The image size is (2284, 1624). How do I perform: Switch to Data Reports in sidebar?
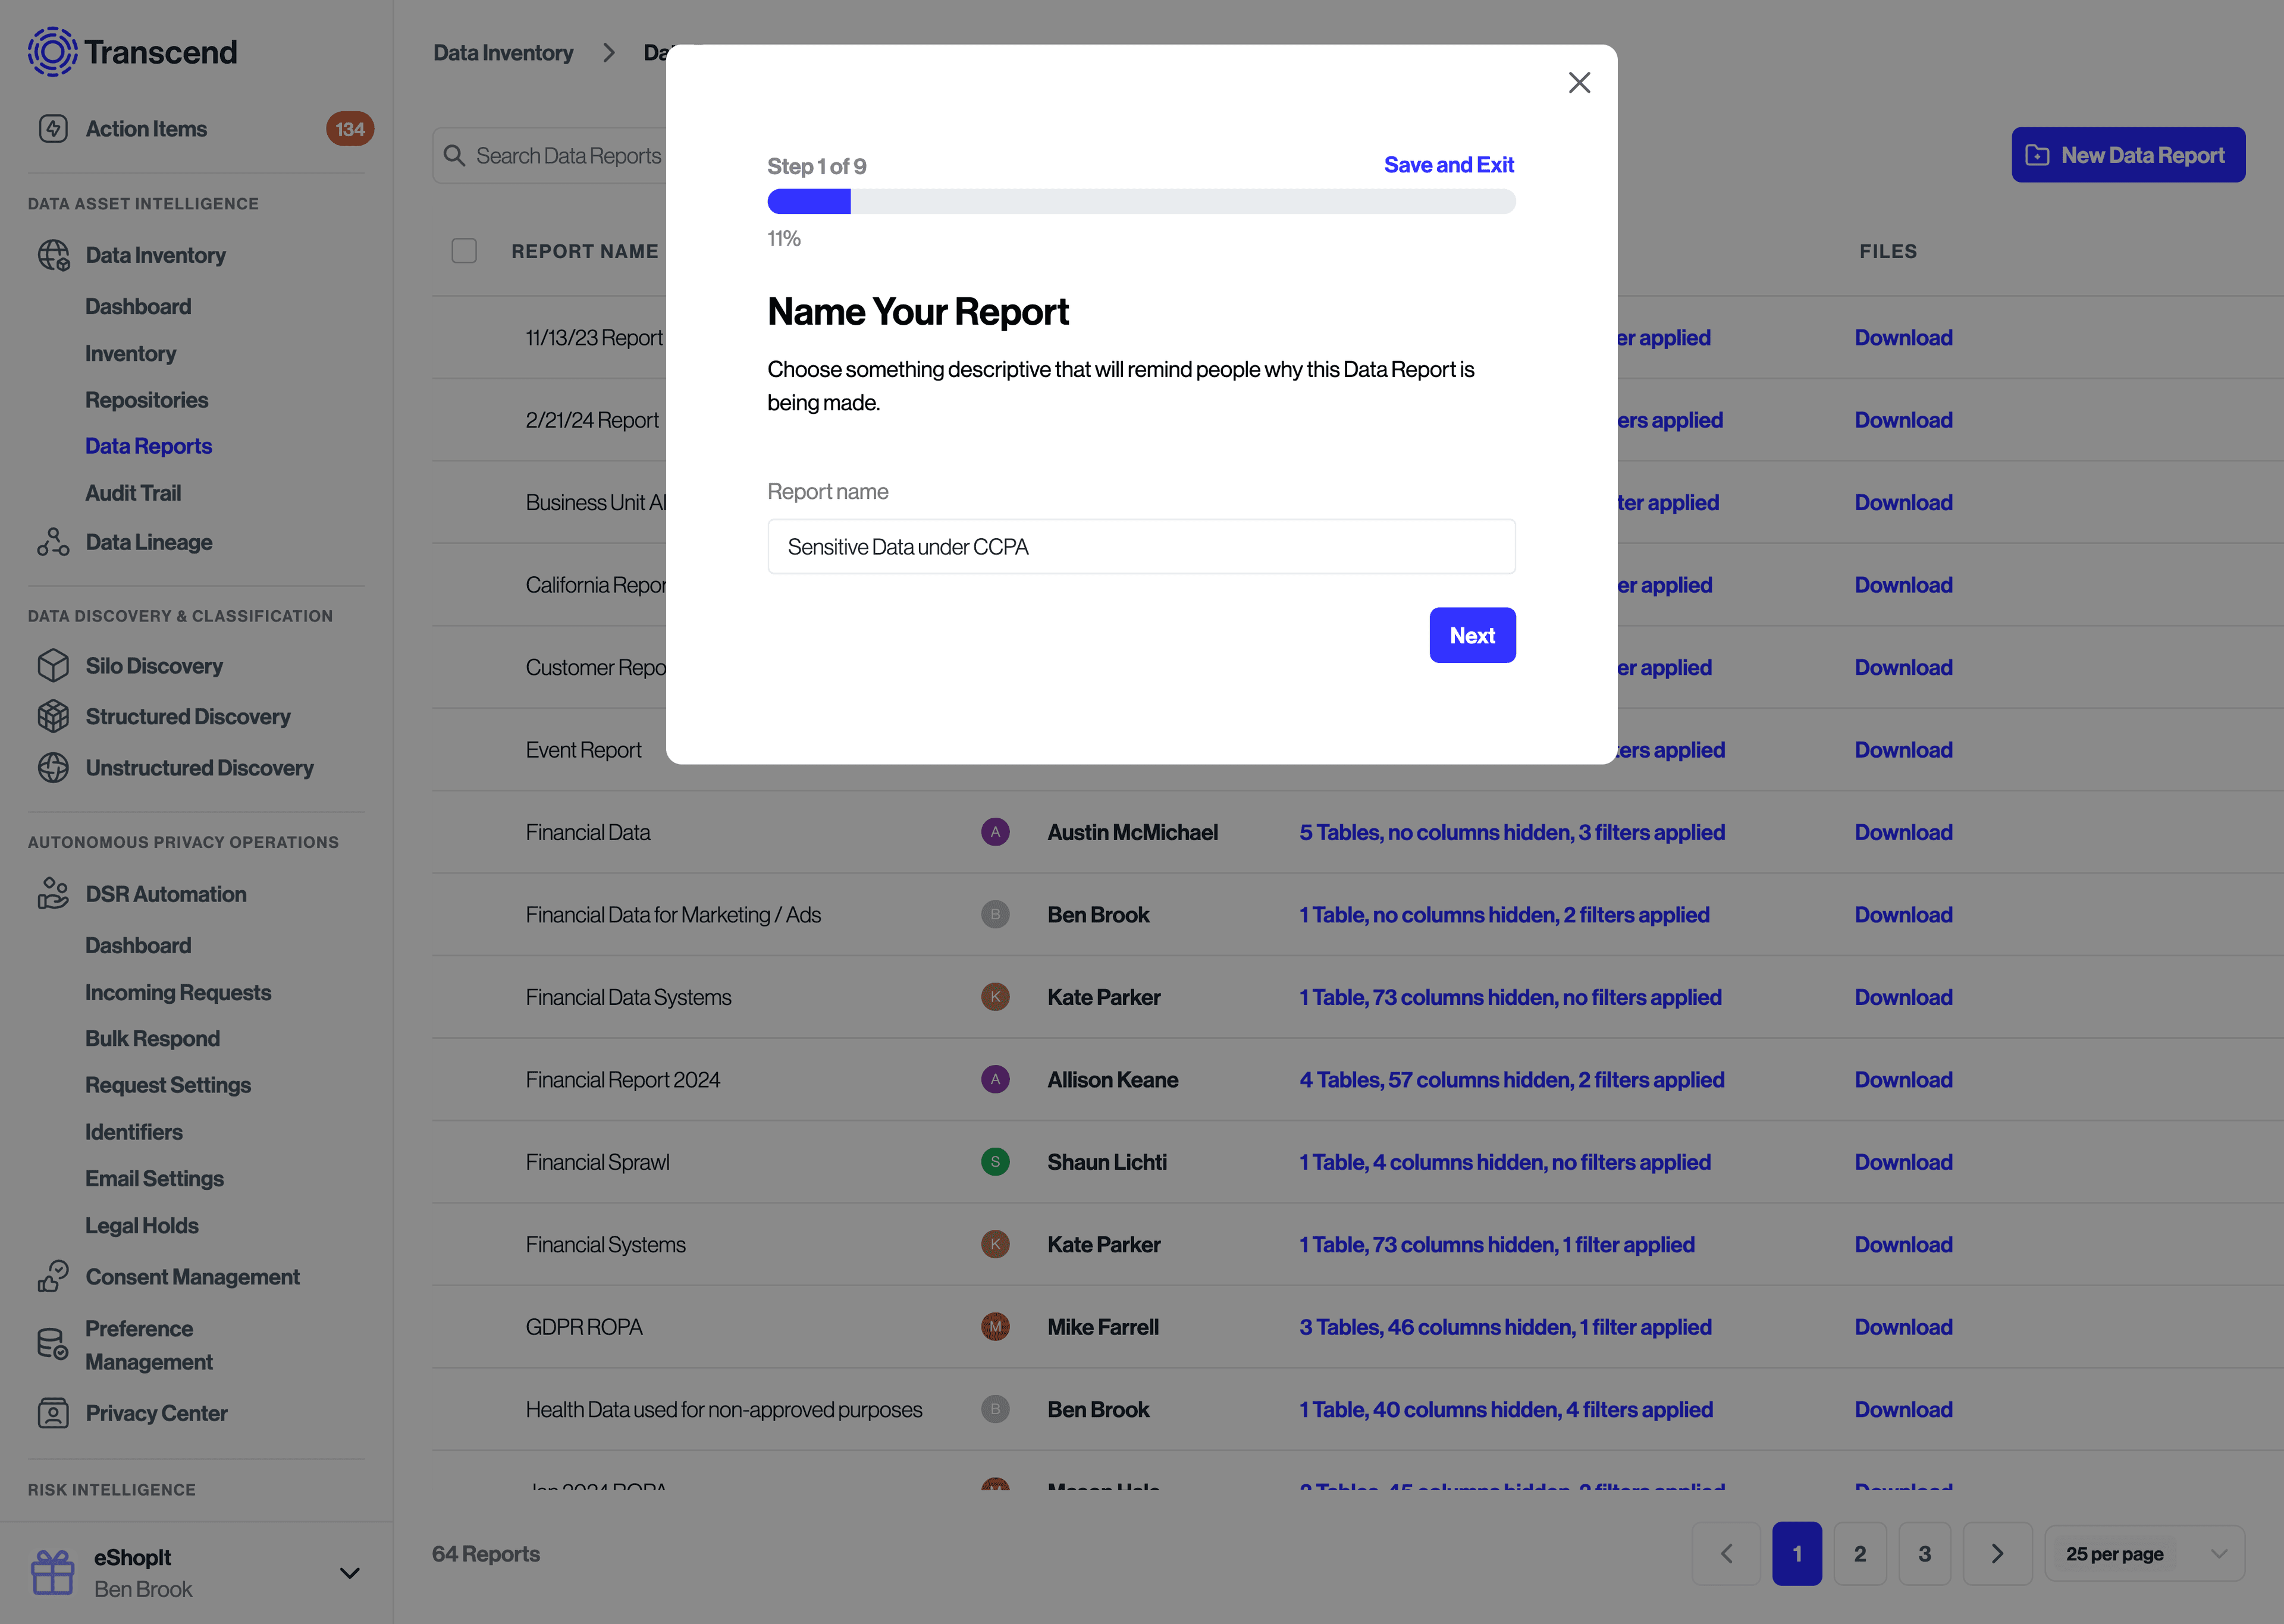coord(148,446)
